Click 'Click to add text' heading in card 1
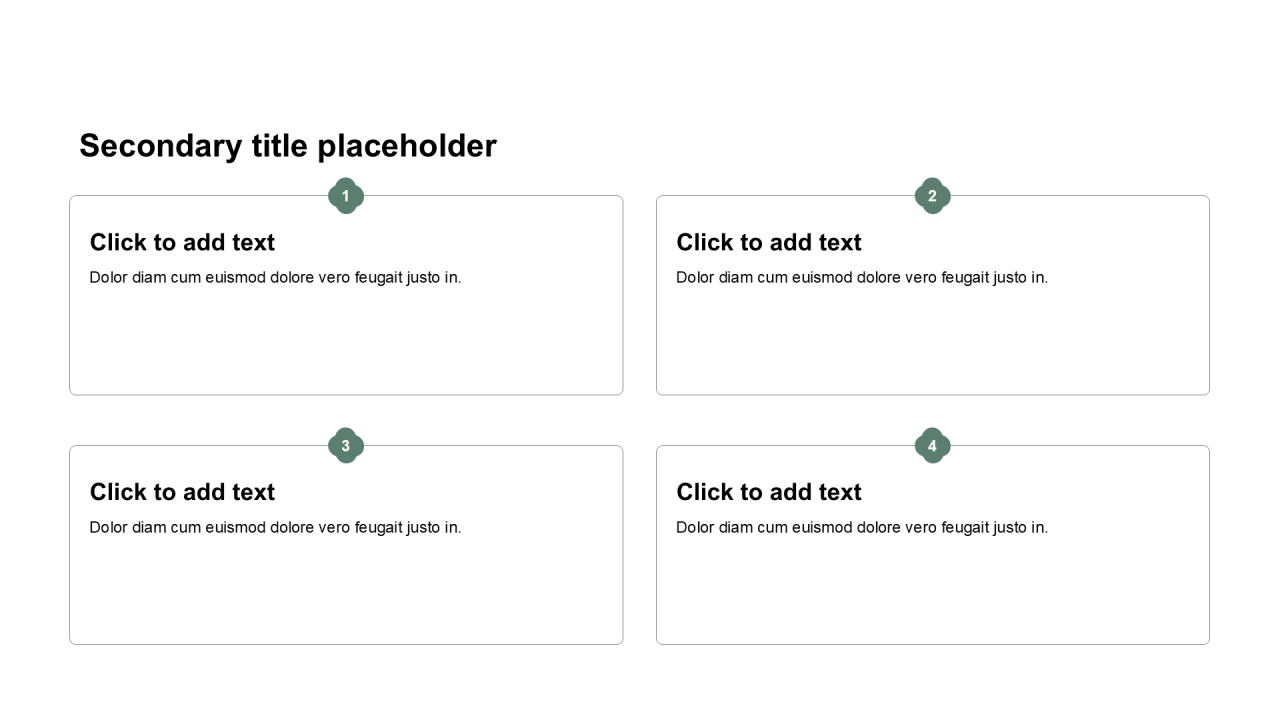 pyautogui.click(x=182, y=243)
